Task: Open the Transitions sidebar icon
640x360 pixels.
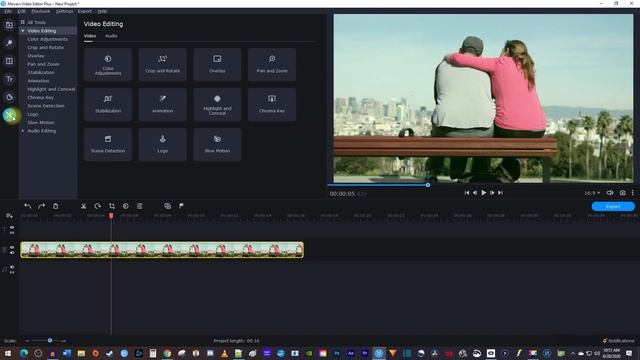Action: (9, 61)
